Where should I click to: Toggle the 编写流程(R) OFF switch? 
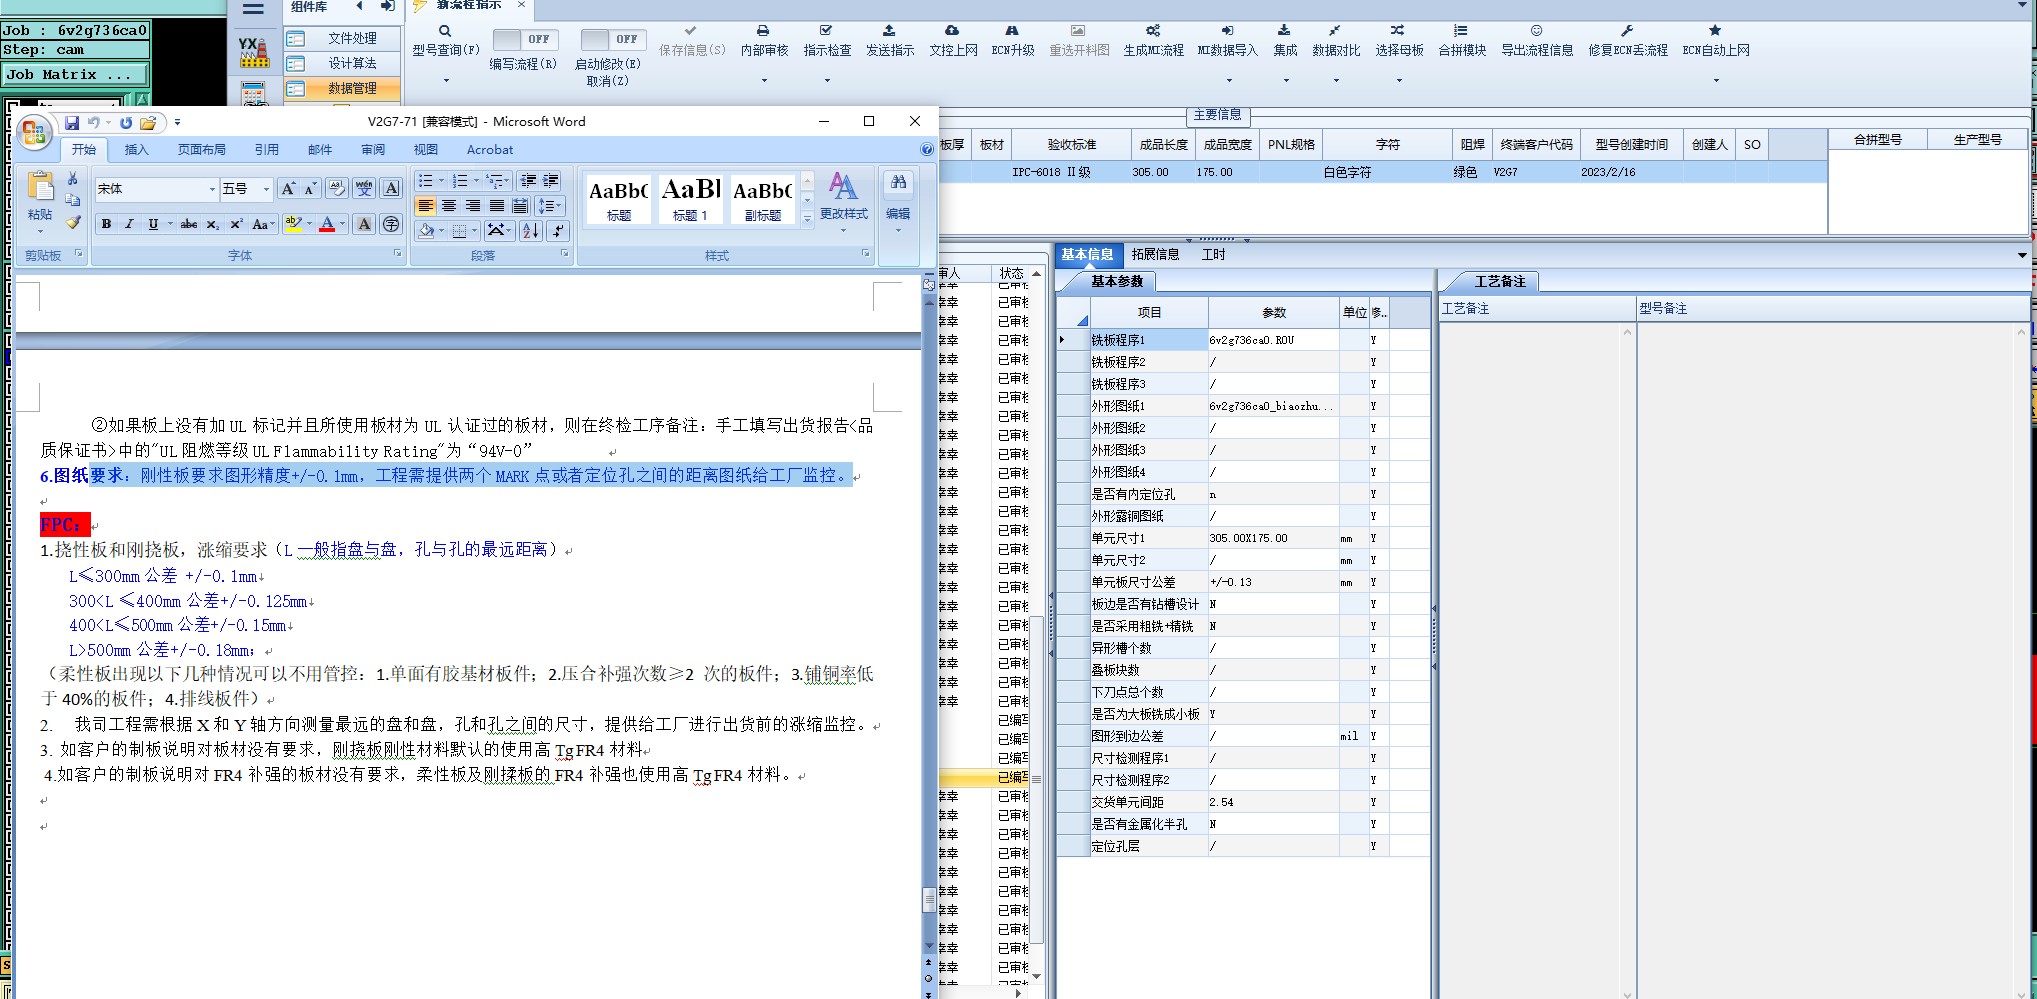(526, 39)
